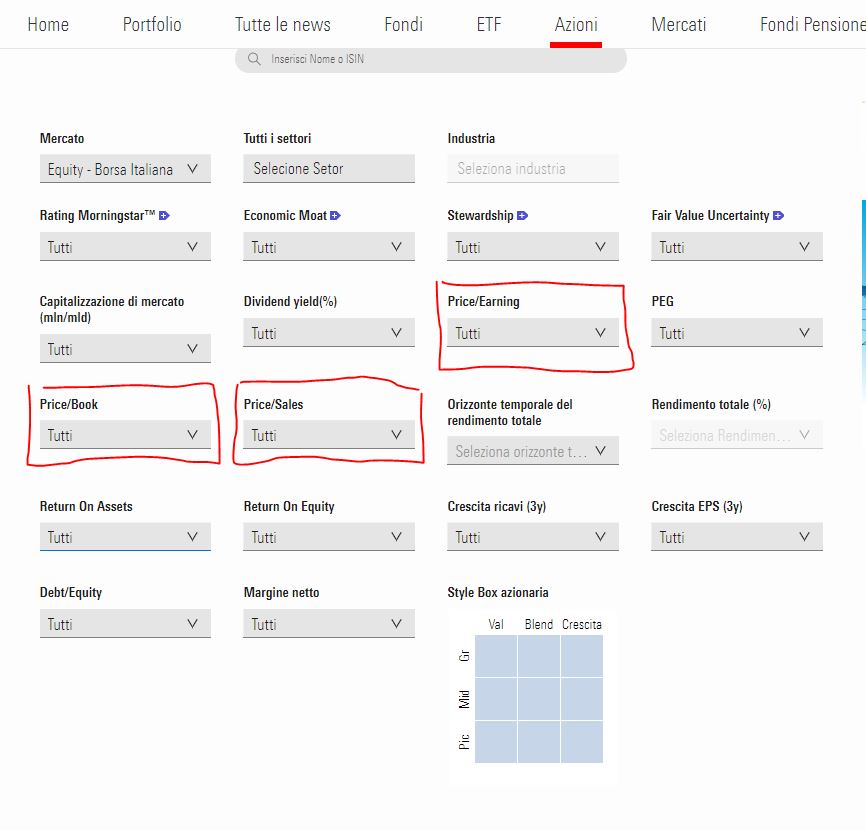Expand the Price/Sales dropdown
This screenshot has height=830, width=866.
pos(328,435)
